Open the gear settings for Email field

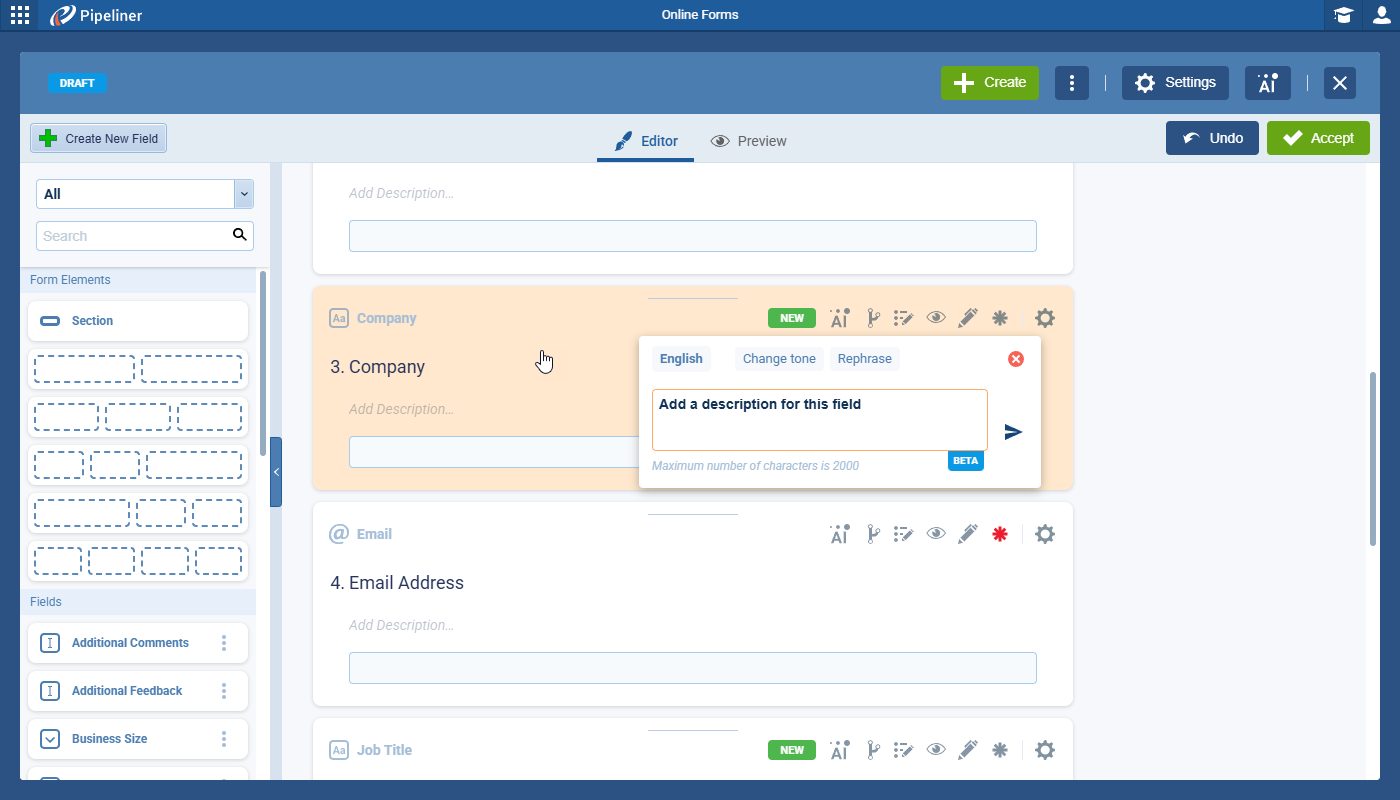[1044, 534]
